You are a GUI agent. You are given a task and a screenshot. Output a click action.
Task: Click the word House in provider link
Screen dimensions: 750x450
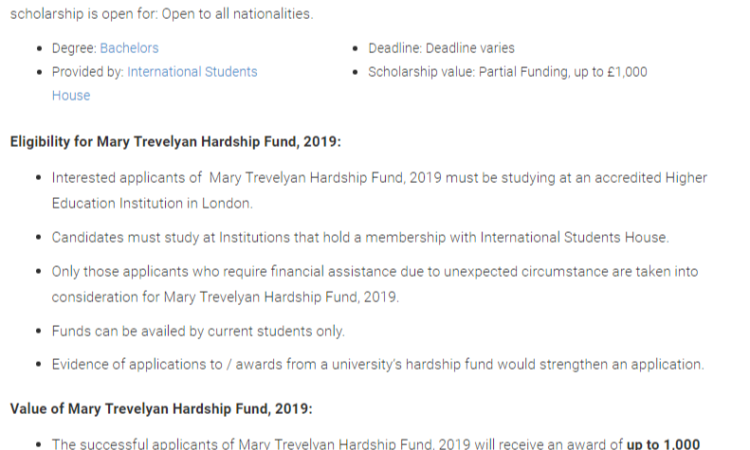pyautogui.click(x=71, y=96)
